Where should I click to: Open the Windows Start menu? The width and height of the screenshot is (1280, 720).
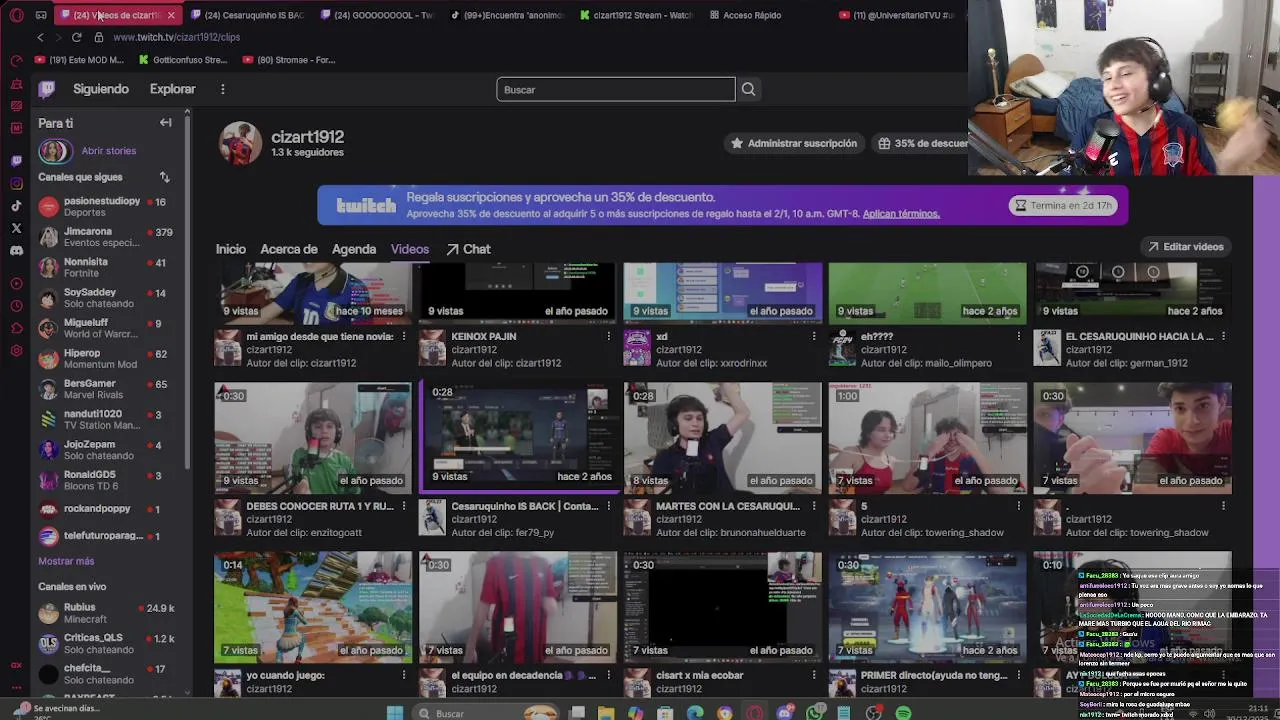[x=395, y=713]
